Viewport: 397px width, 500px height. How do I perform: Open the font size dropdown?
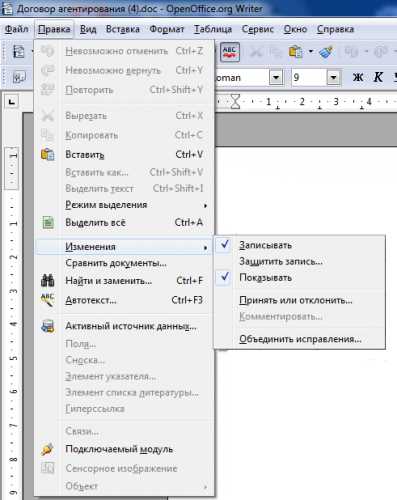(x=333, y=78)
